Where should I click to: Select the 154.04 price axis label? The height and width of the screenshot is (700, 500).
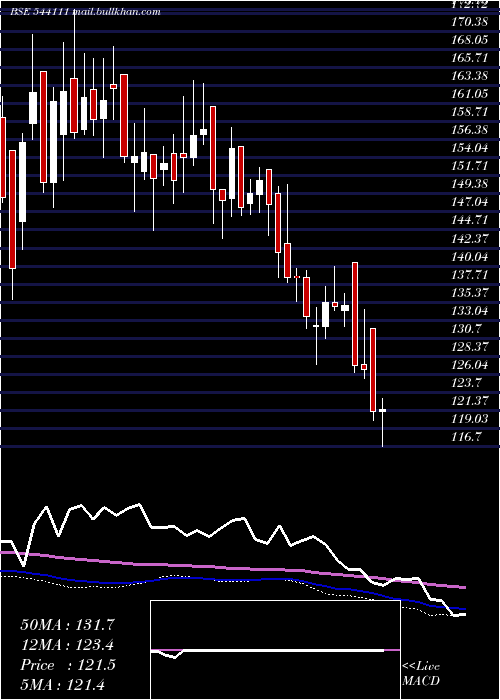click(x=469, y=148)
